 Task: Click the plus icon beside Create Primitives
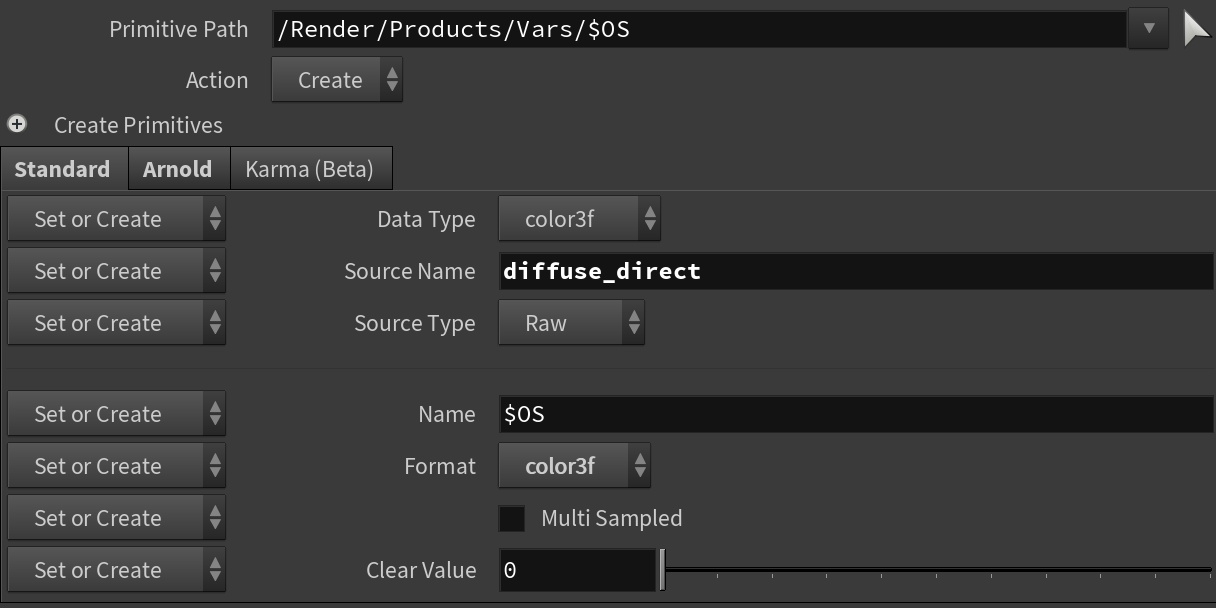pyautogui.click(x=17, y=124)
